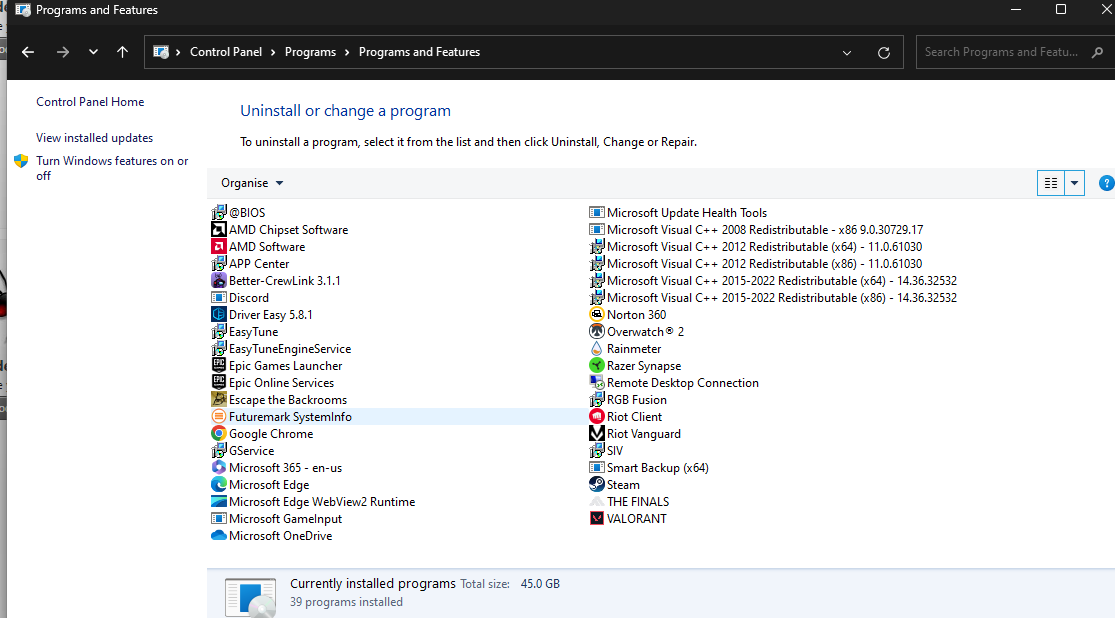Viewport: 1115px width, 618px height.
Task: Select the Google Chrome icon
Action: pyautogui.click(x=219, y=434)
